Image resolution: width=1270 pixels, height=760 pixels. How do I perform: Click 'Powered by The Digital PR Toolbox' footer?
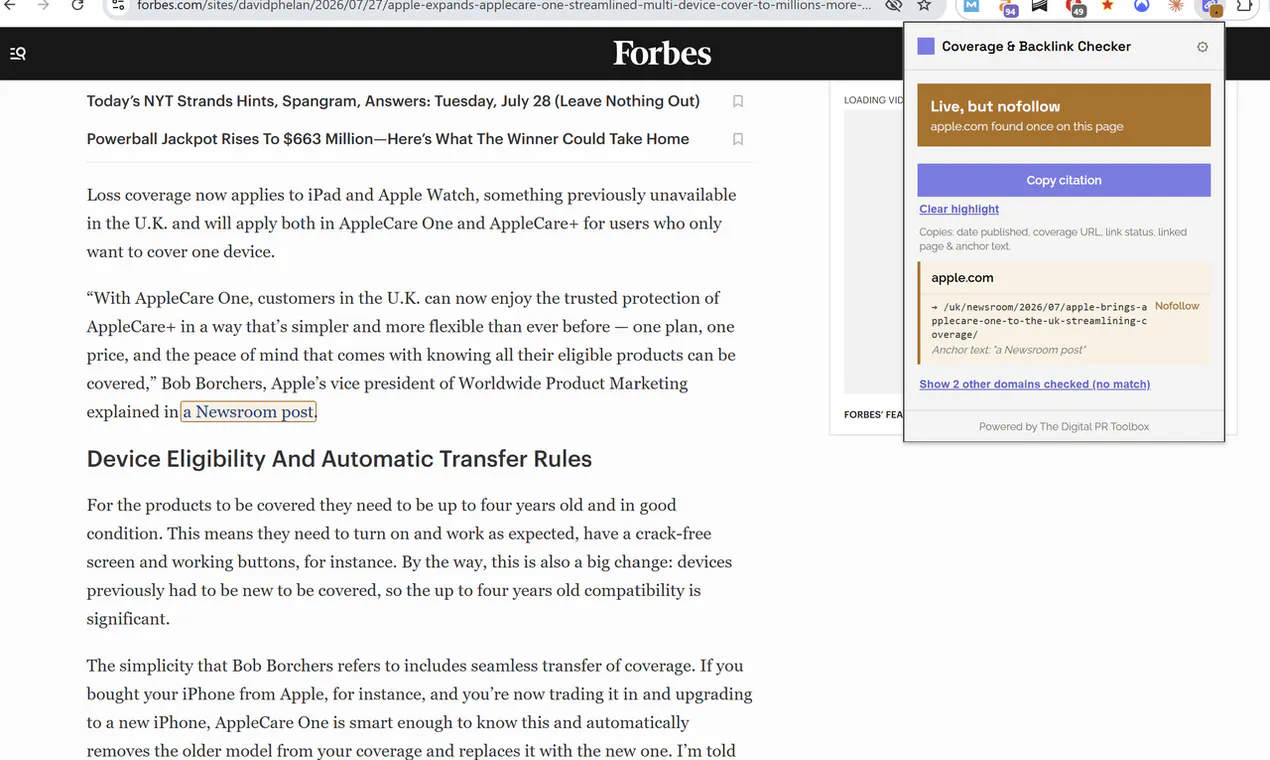pyautogui.click(x=1064, y=426)
